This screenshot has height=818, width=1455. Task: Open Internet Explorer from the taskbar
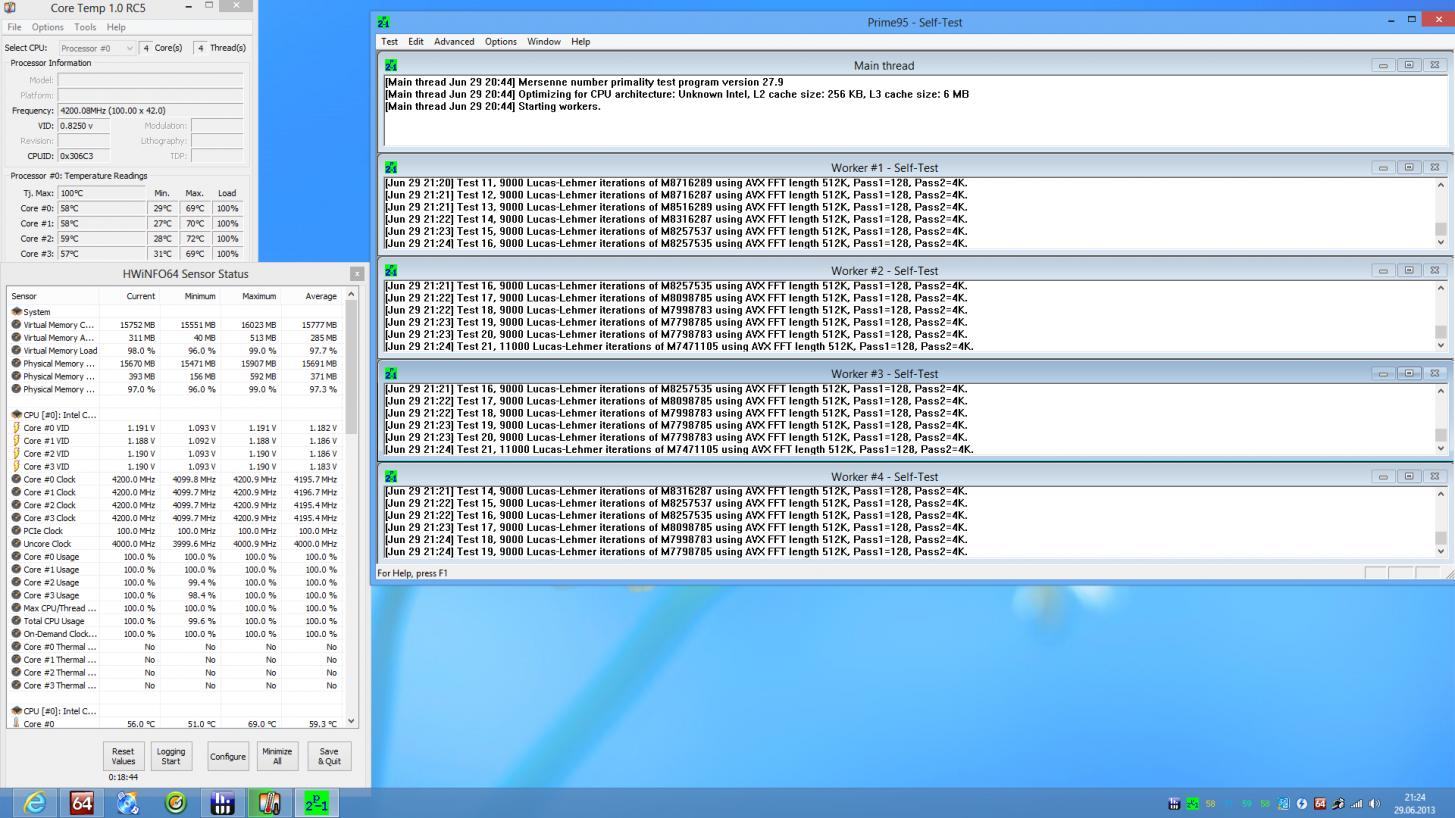(34, 803)
